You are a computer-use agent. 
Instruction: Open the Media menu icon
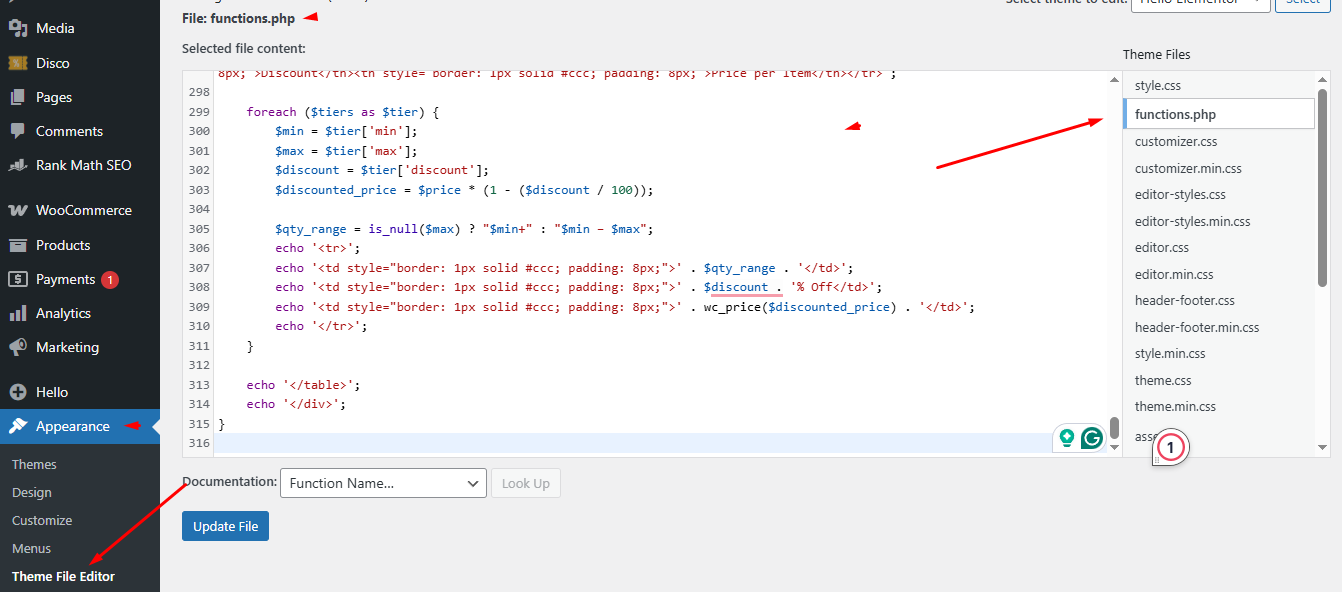[17, 29]
